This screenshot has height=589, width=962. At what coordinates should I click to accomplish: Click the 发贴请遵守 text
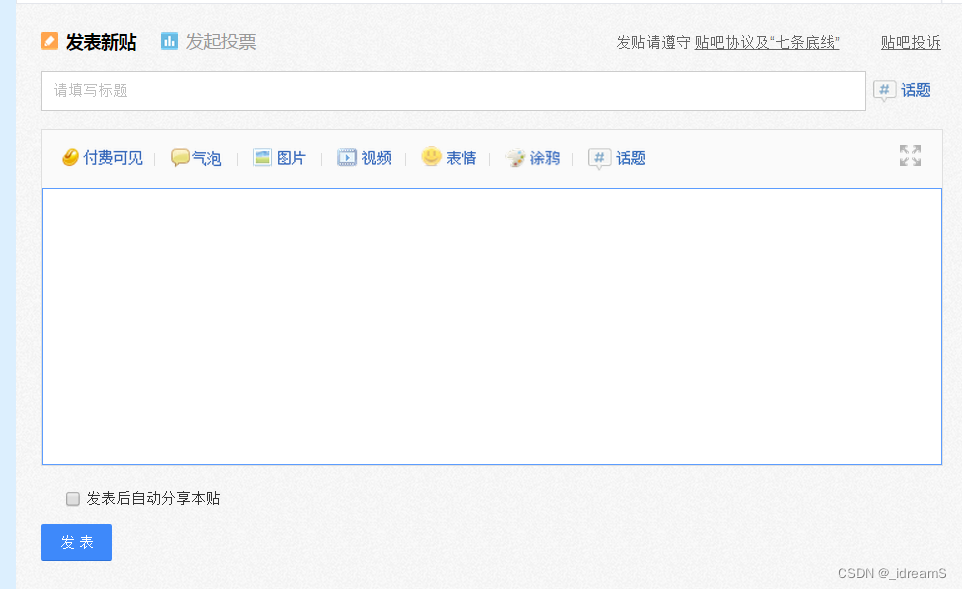pyautogui.click(x=653, y=42)
